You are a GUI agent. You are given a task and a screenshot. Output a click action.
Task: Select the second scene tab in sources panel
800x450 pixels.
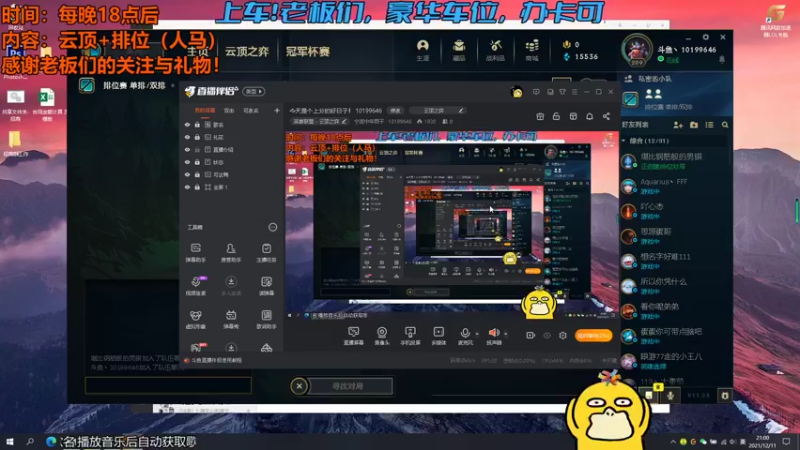click(x=229, y=110)
